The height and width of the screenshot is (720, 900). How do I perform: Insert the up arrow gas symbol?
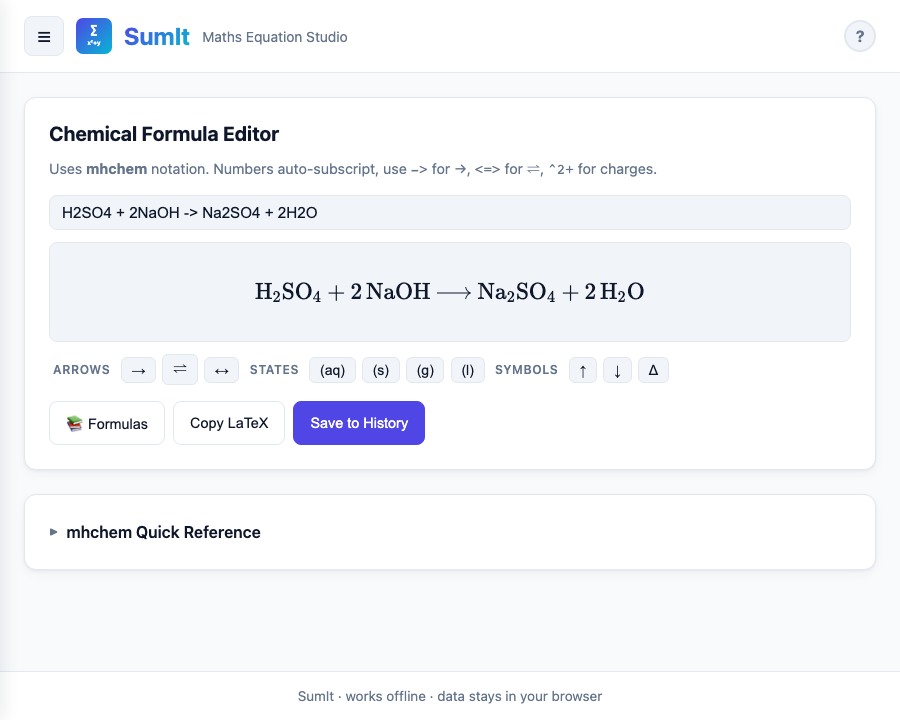(582, 370)
